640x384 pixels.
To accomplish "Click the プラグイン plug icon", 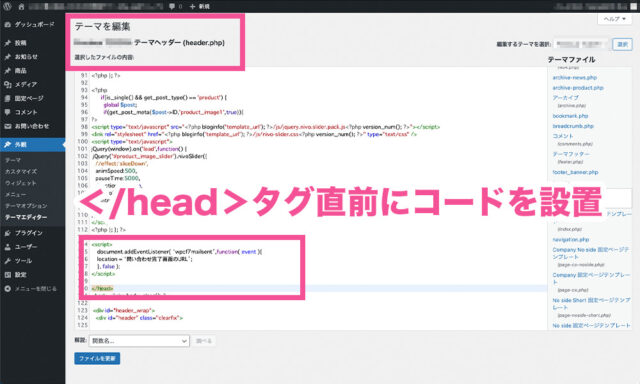I will click(x=7, y=233).
